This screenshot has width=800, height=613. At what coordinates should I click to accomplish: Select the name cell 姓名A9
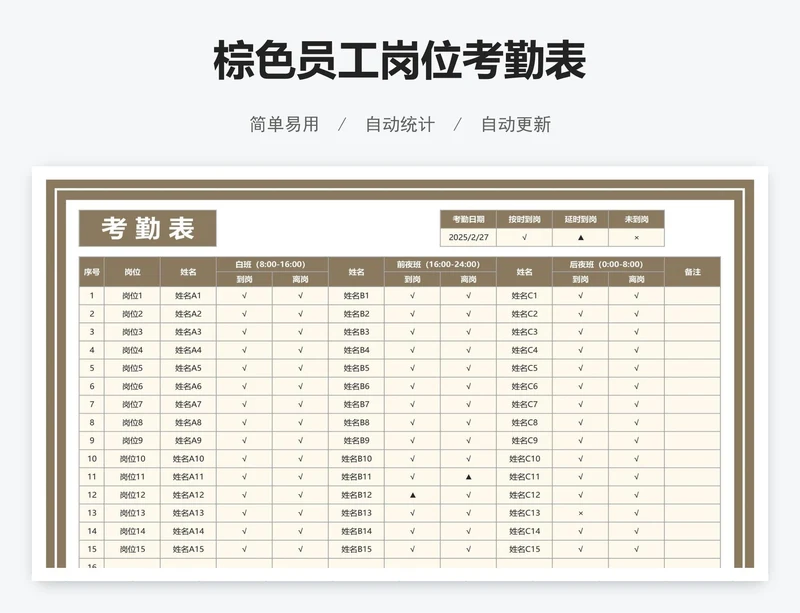tap(188, 440)
